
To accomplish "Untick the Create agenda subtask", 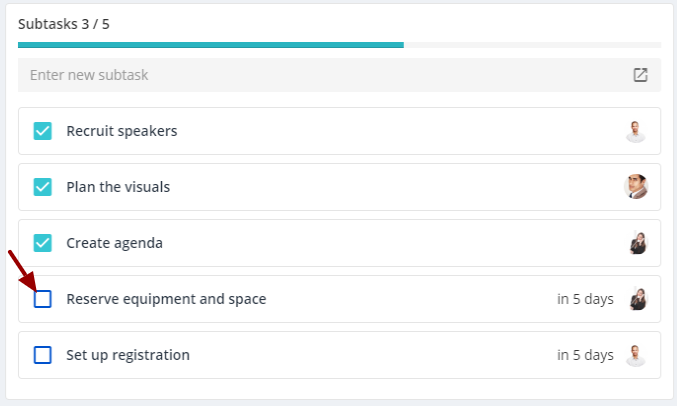I will click(43, 243).
